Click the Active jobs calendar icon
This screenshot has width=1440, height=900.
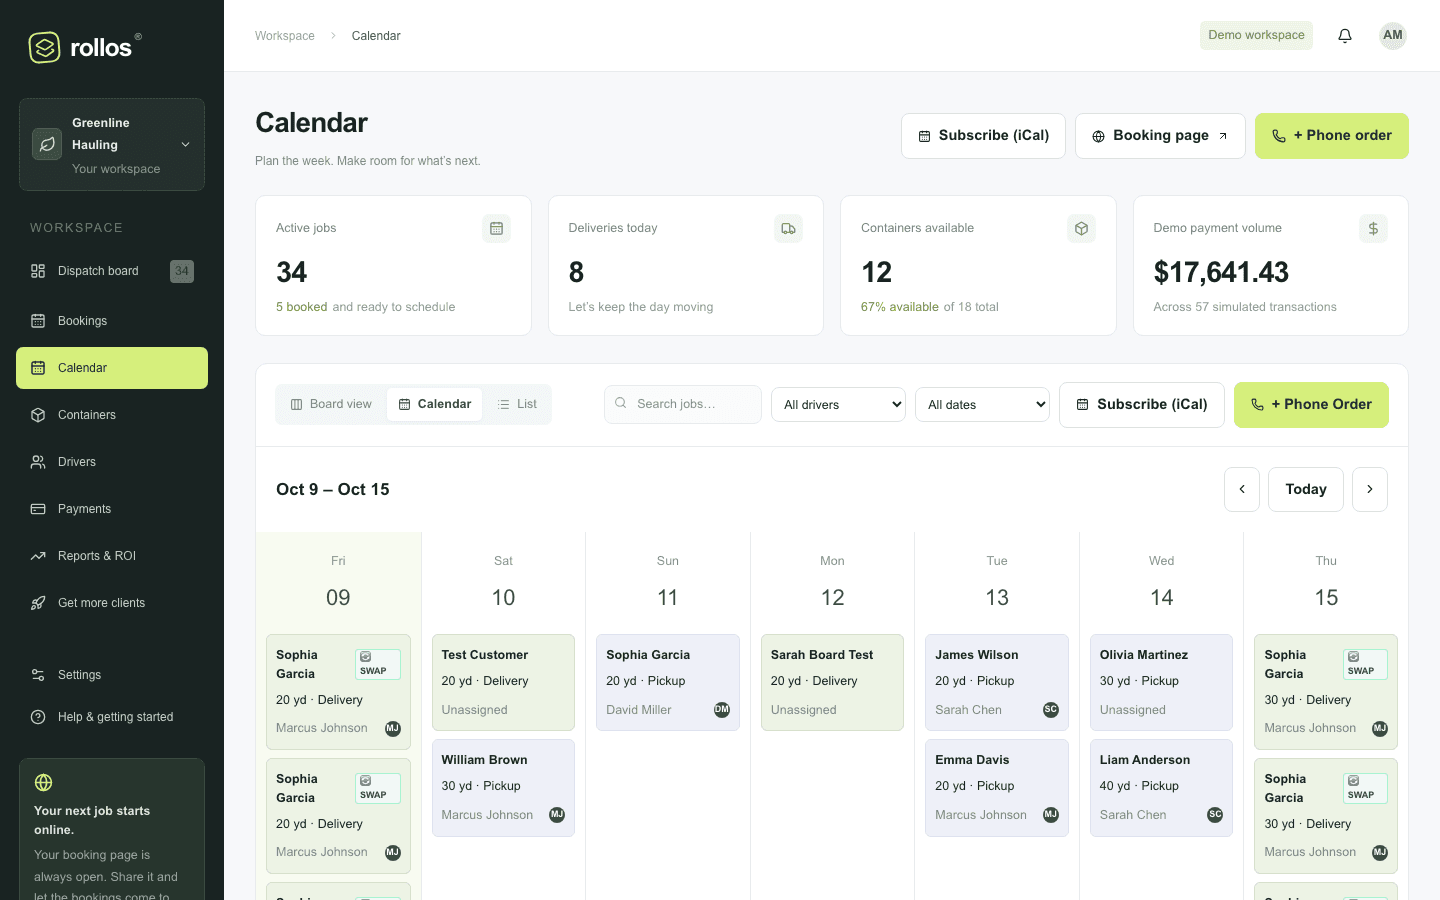(x=496, y=229)
